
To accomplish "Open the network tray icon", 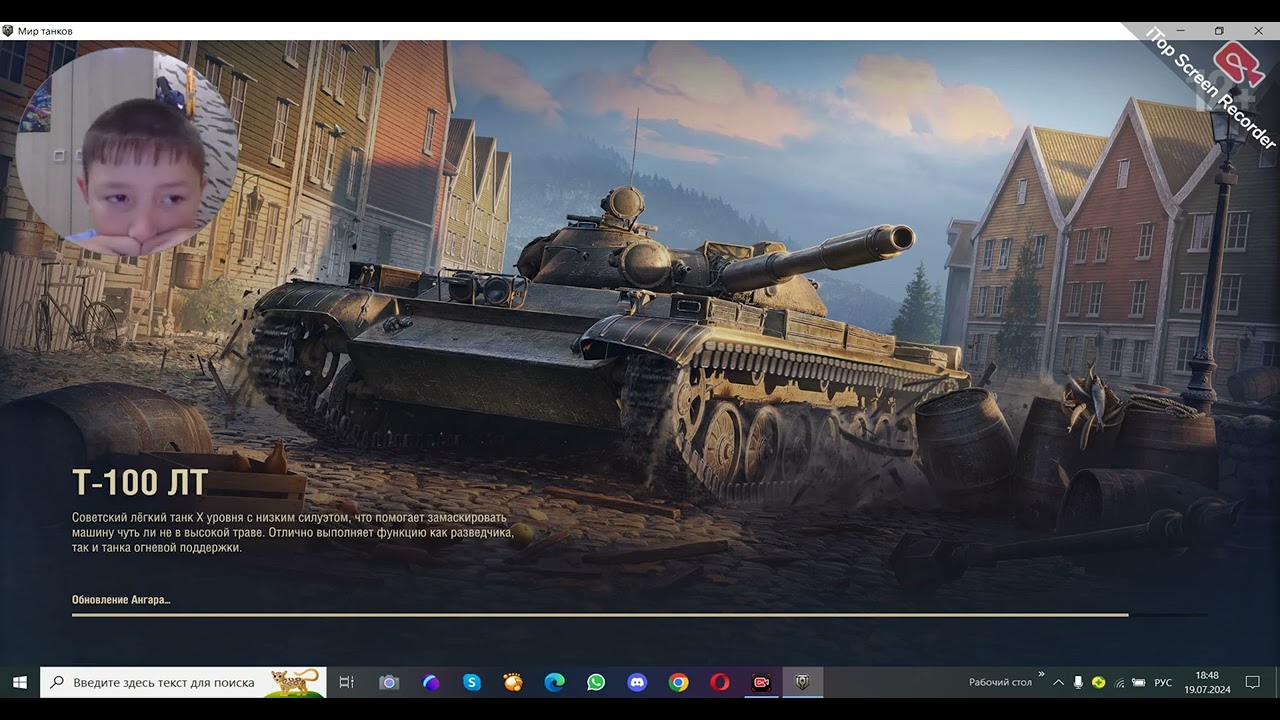I will (x=1119, y=682).
